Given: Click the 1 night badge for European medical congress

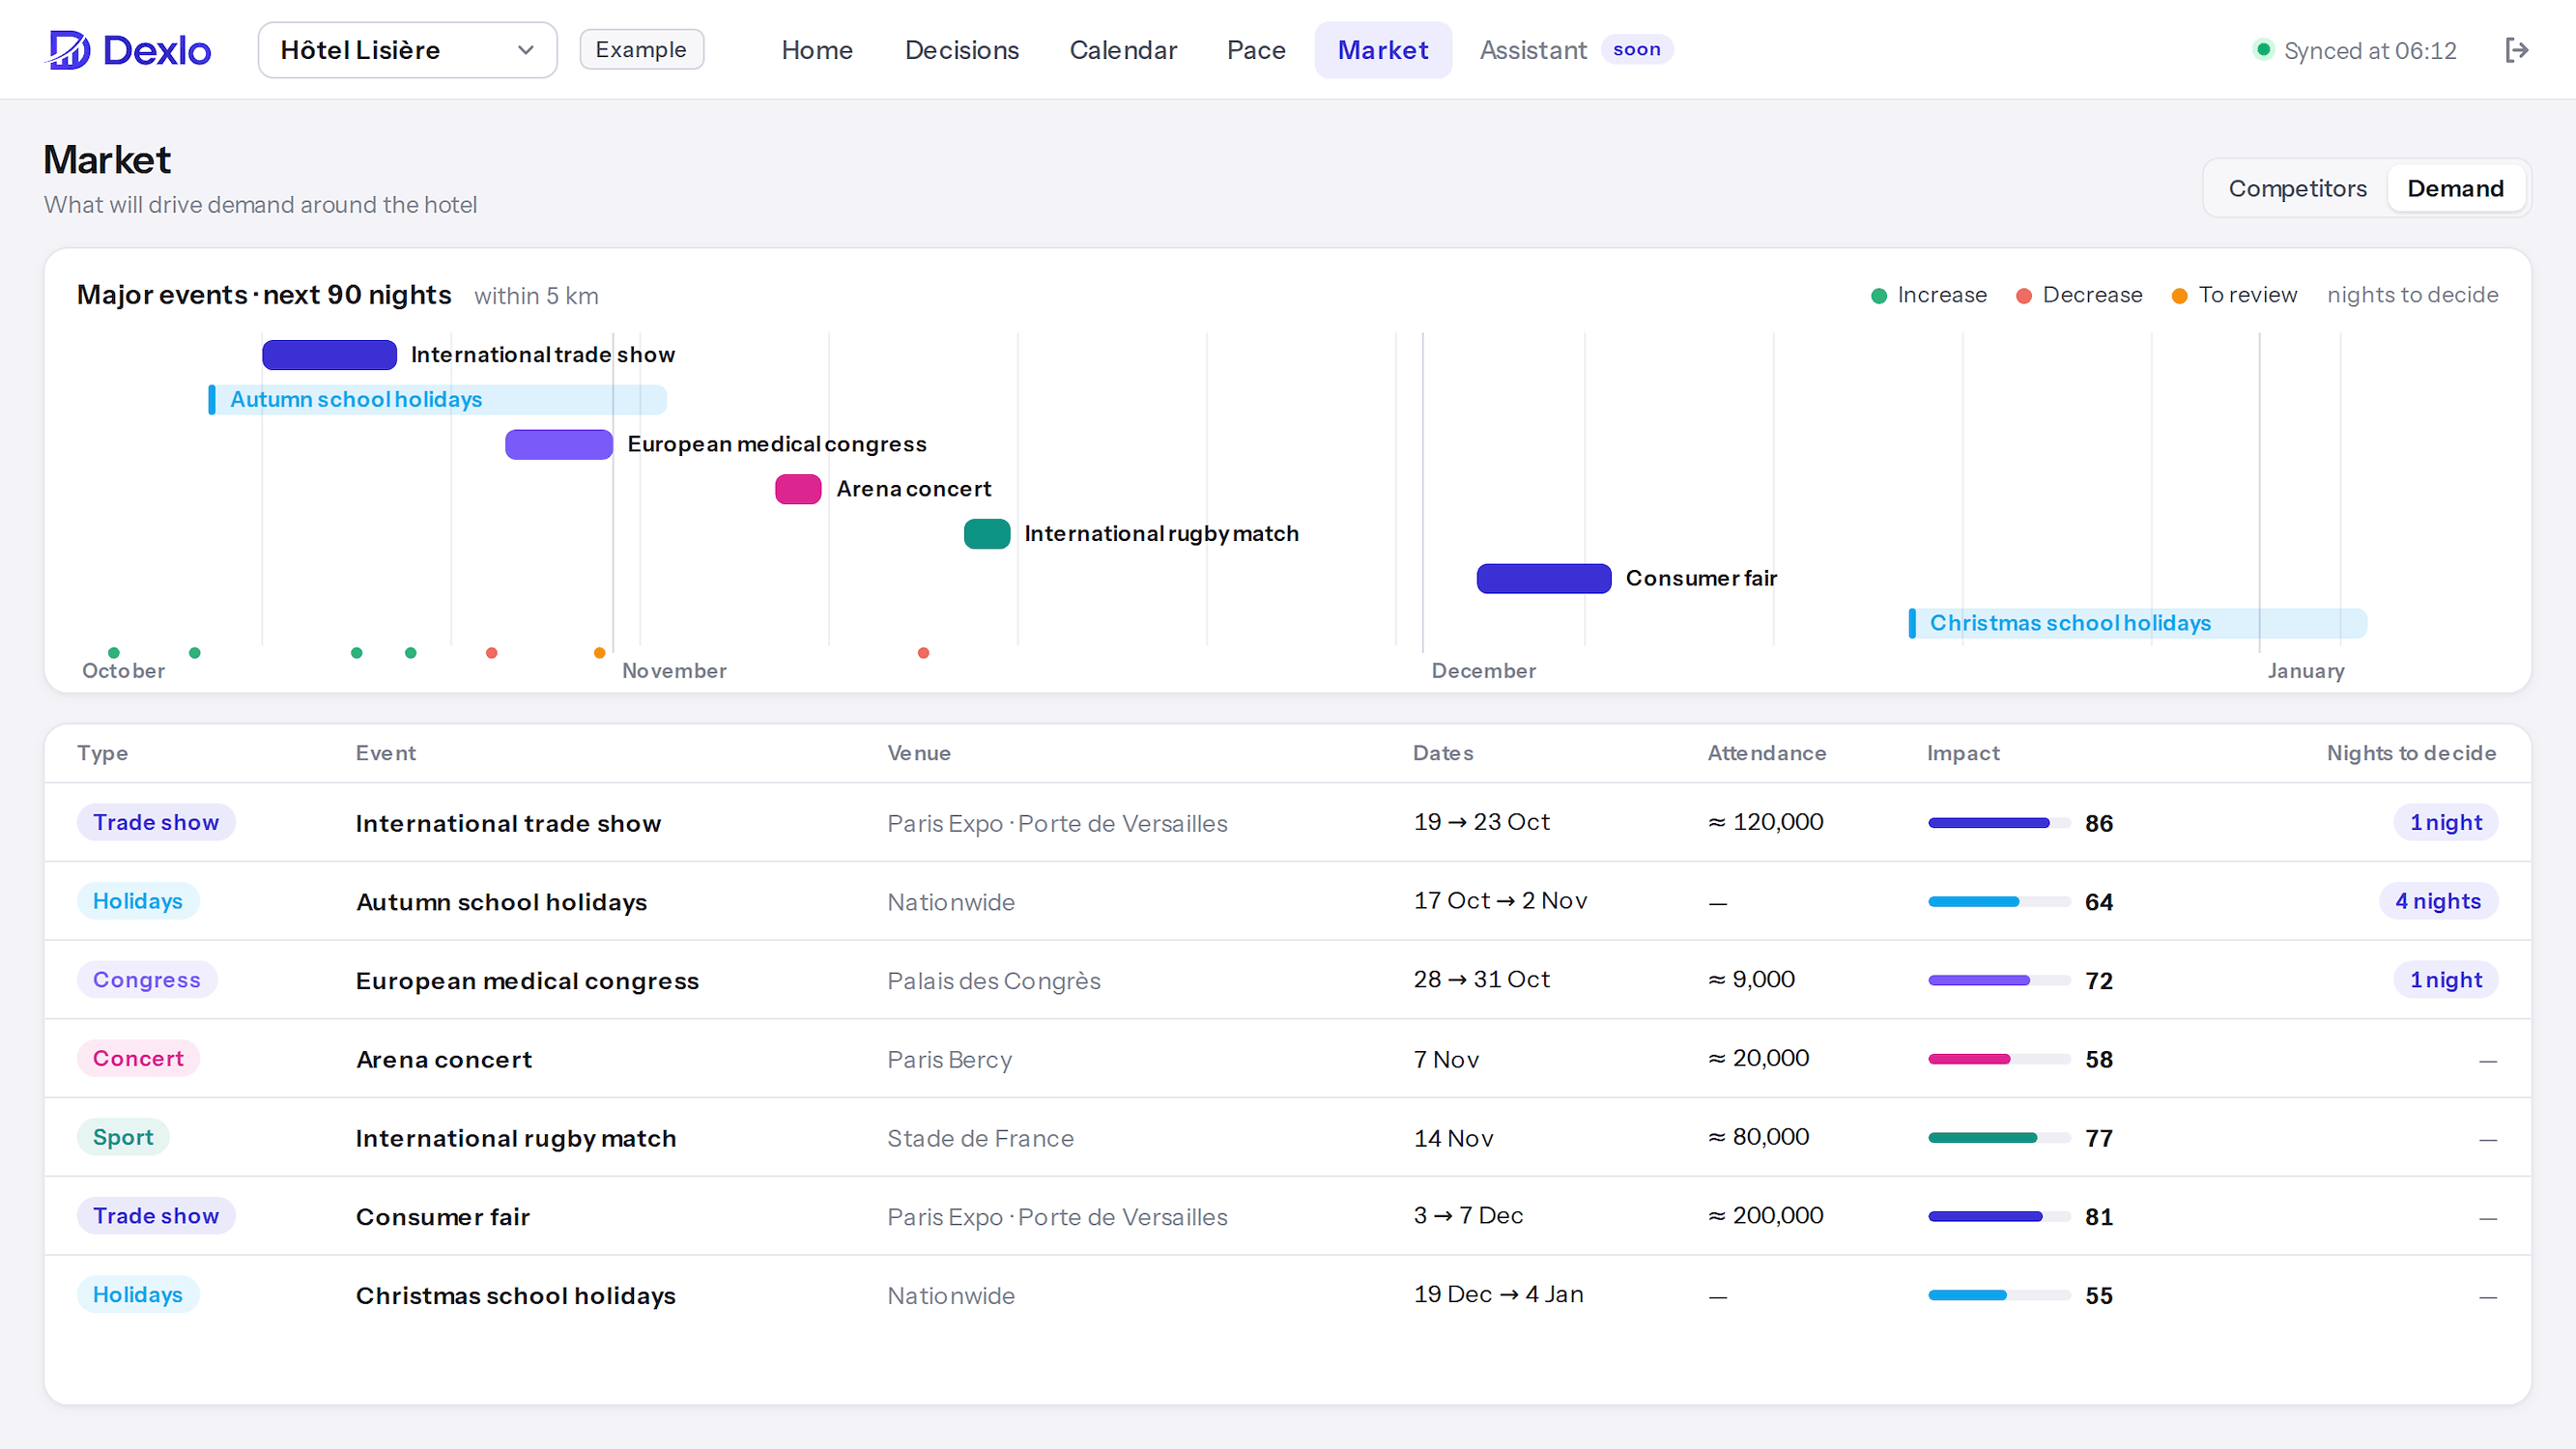Looking at the screenshot, I should (x=2445, y=980).
